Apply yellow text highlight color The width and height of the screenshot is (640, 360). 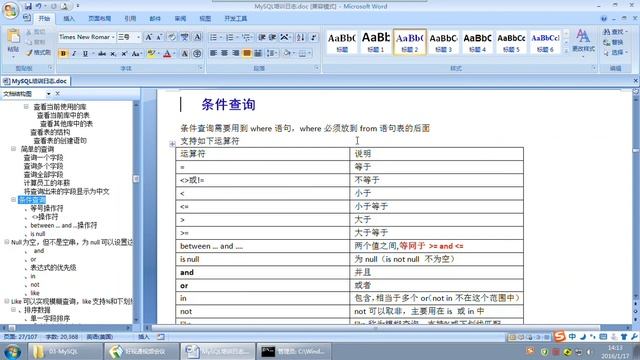pos(151,53)
